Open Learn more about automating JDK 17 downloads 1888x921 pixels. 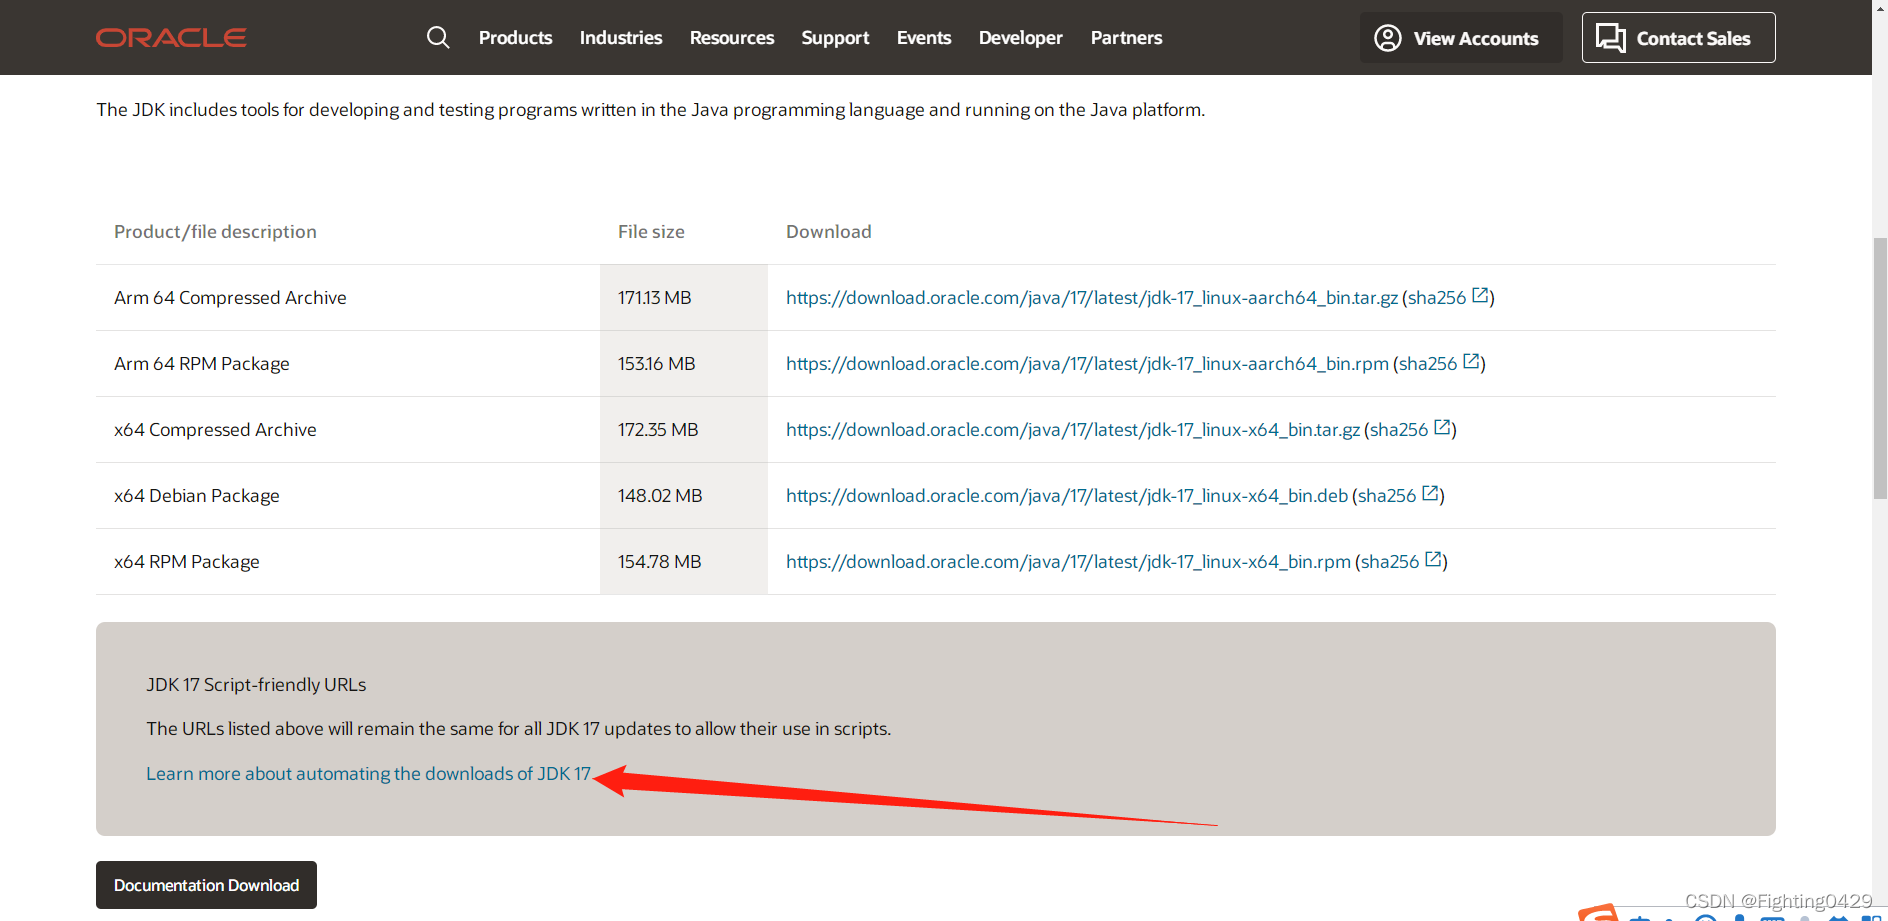[368, 774]
